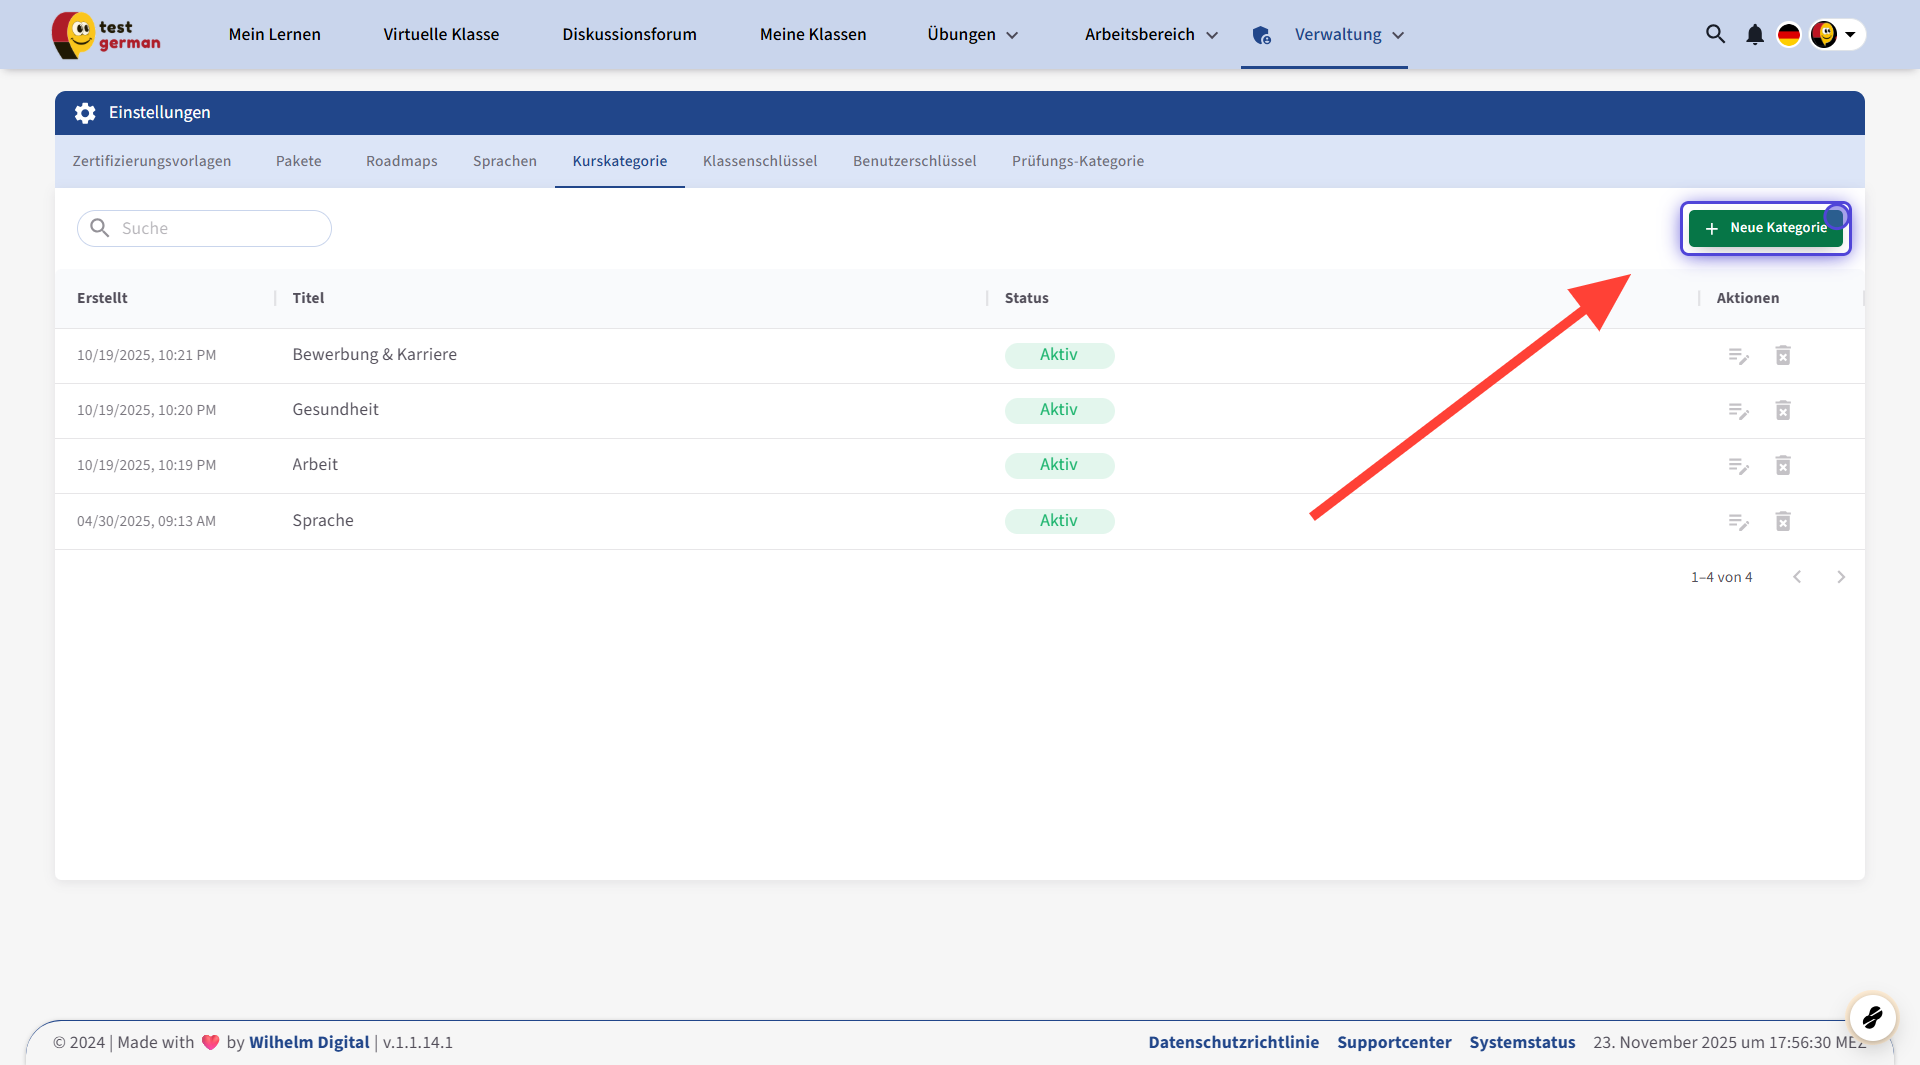Screen dimensions: 1920x1065
Task: Edit the Arbeit category row
Action: coord(1738,466)
